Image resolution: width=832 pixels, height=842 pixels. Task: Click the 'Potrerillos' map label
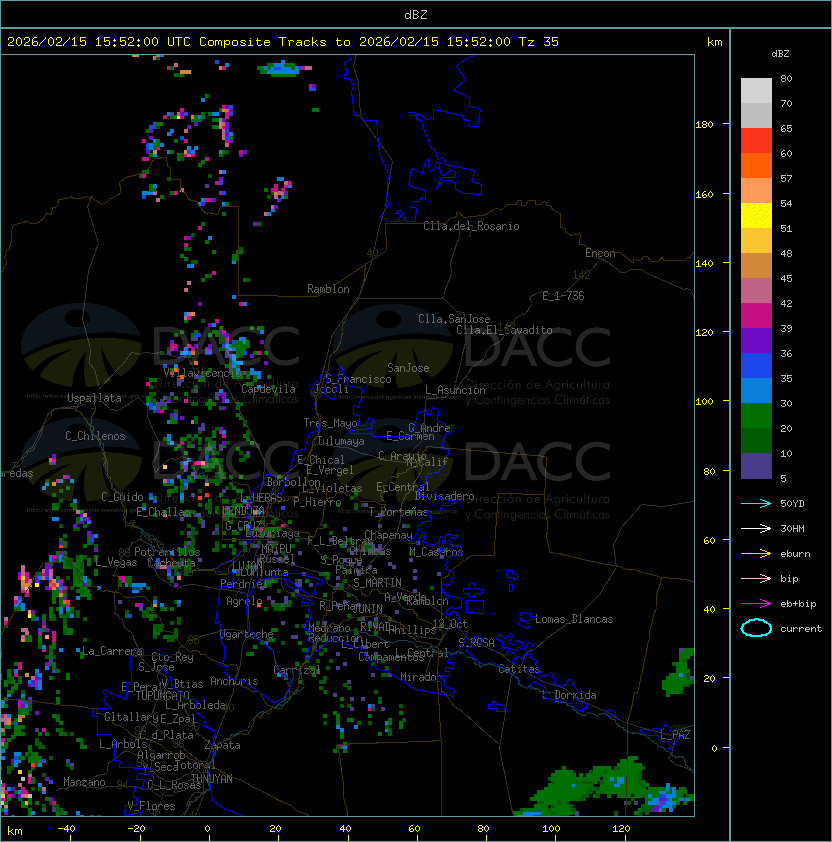coord(167,552)
